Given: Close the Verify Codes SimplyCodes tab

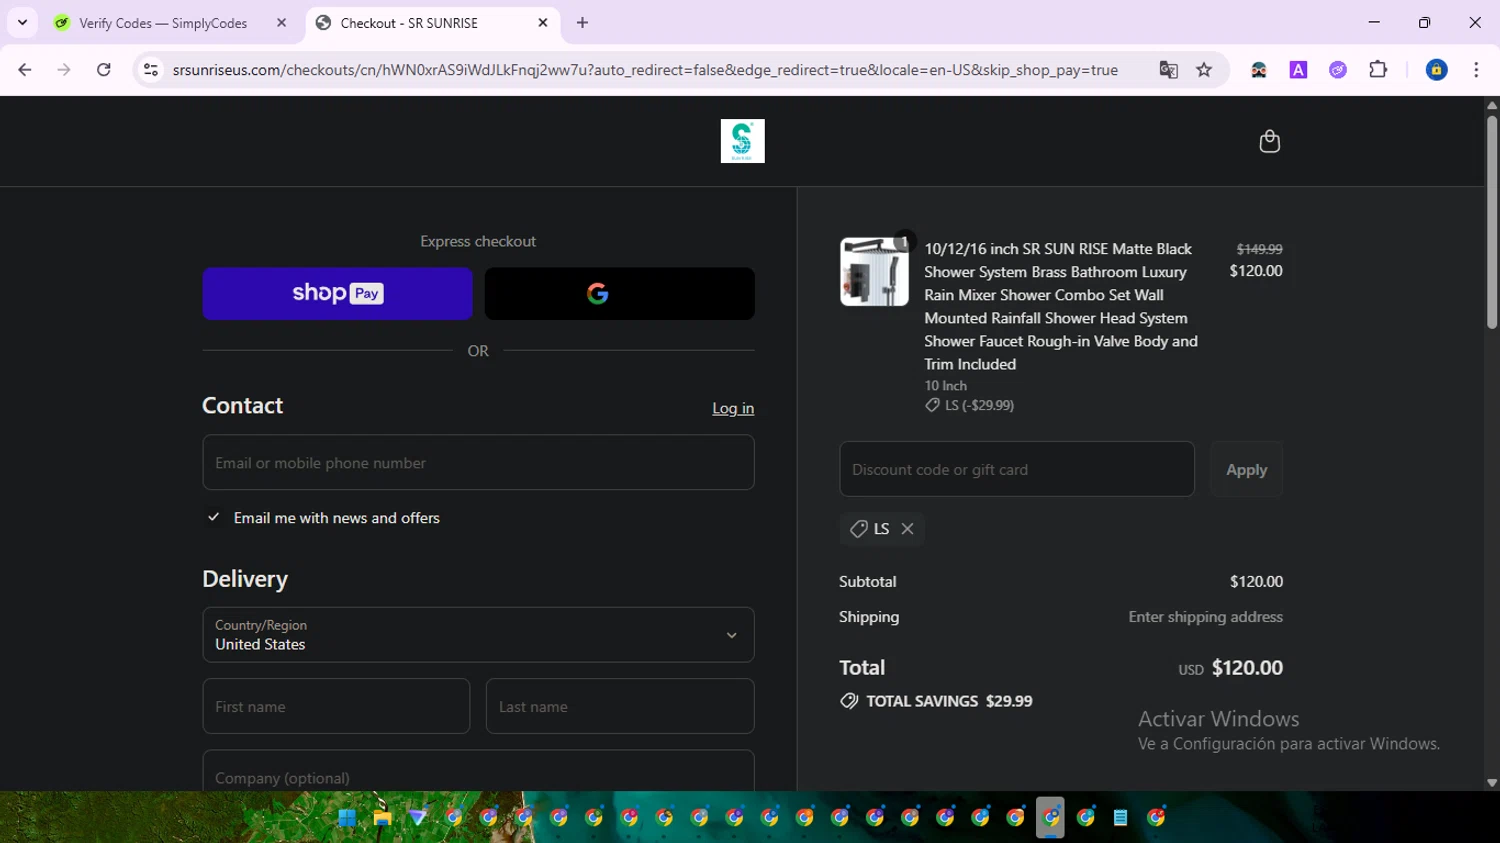Looking at the screenshot, I should 281,23.
